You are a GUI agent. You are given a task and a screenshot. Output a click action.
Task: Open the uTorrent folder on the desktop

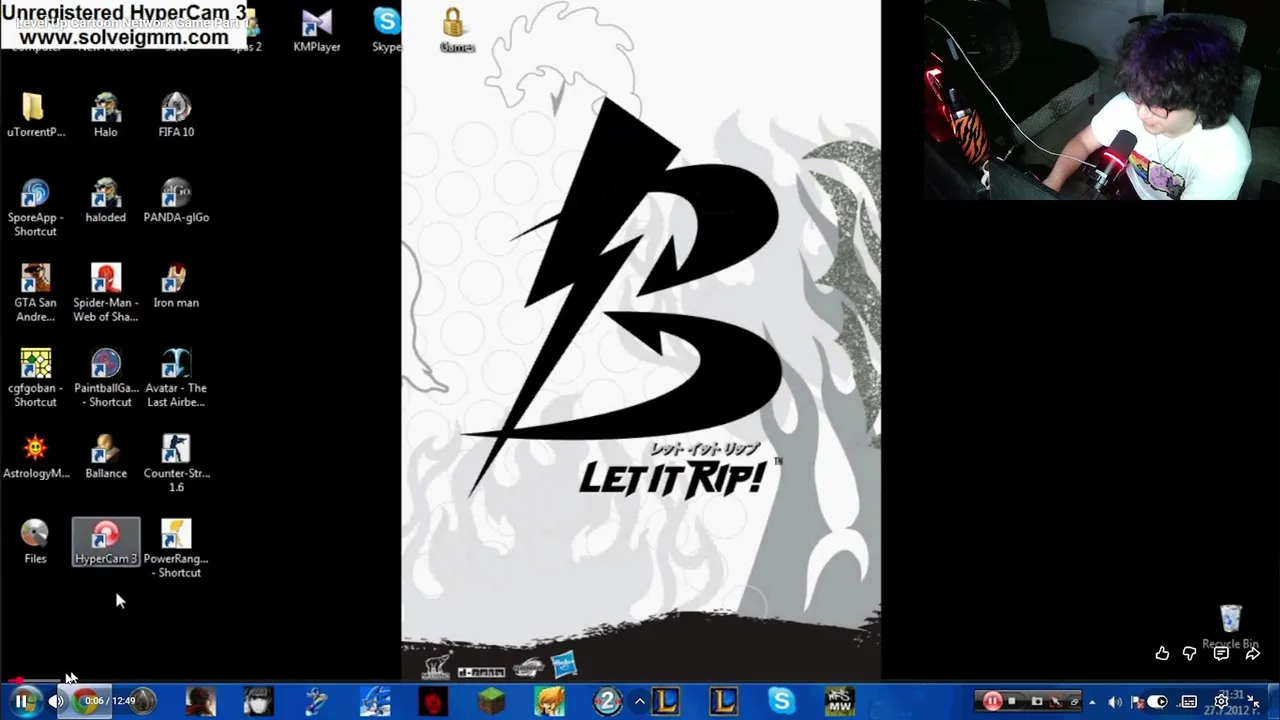click(35, 115)
